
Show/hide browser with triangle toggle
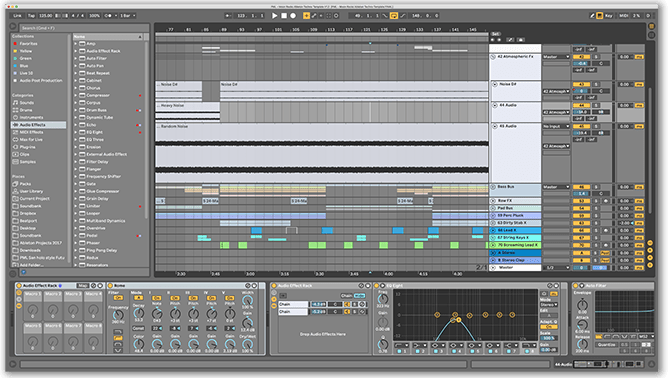point(13,27)
